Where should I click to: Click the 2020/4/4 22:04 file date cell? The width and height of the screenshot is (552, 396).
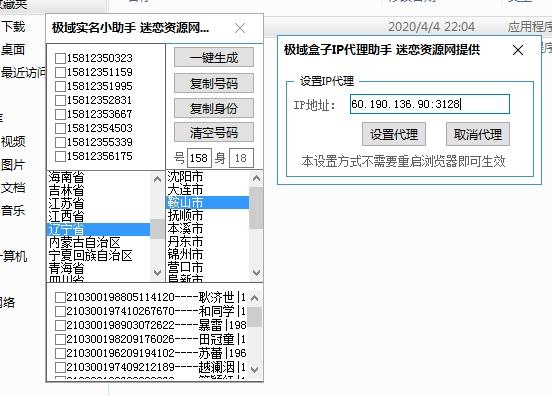[x=431, y=27]
